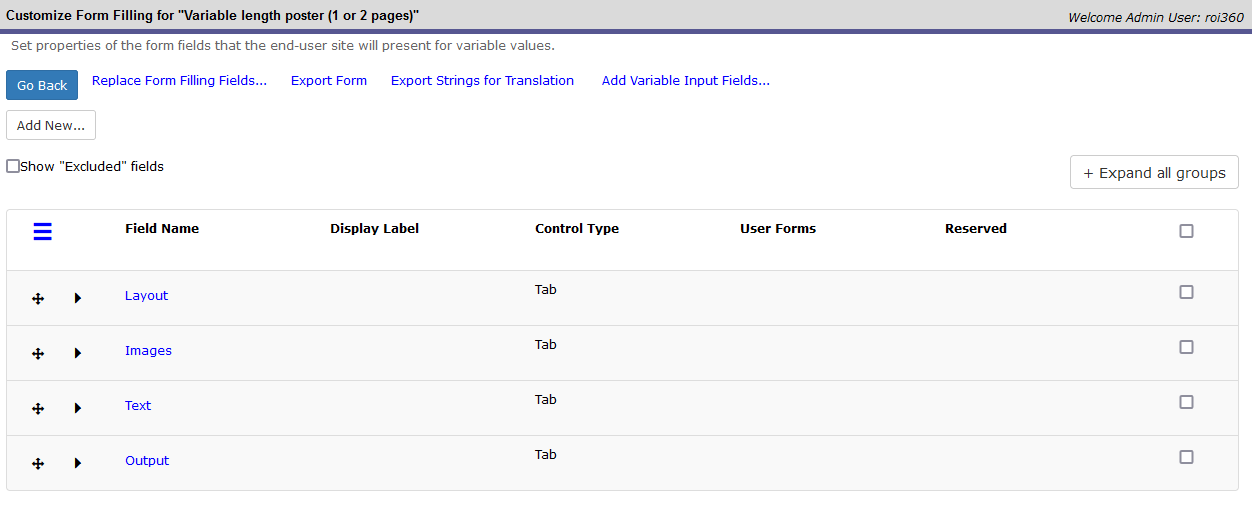This screenshot has width=1252, height=510.
Task: Click the move handle for Text row
Action: (38, 408)
